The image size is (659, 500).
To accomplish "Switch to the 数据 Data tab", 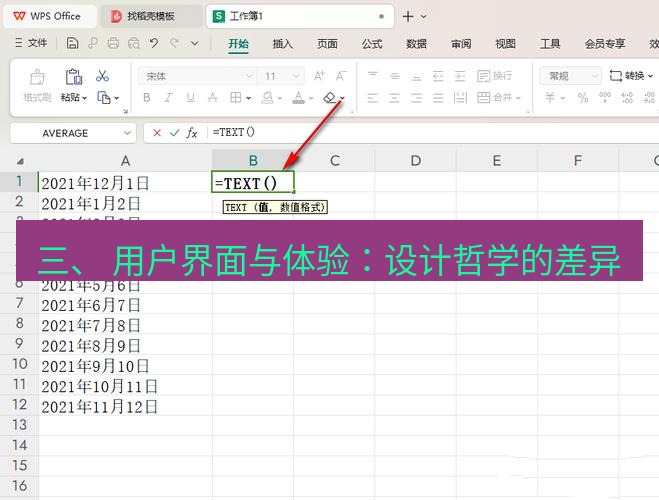I will pyautogui.click(x=416, y=44).
